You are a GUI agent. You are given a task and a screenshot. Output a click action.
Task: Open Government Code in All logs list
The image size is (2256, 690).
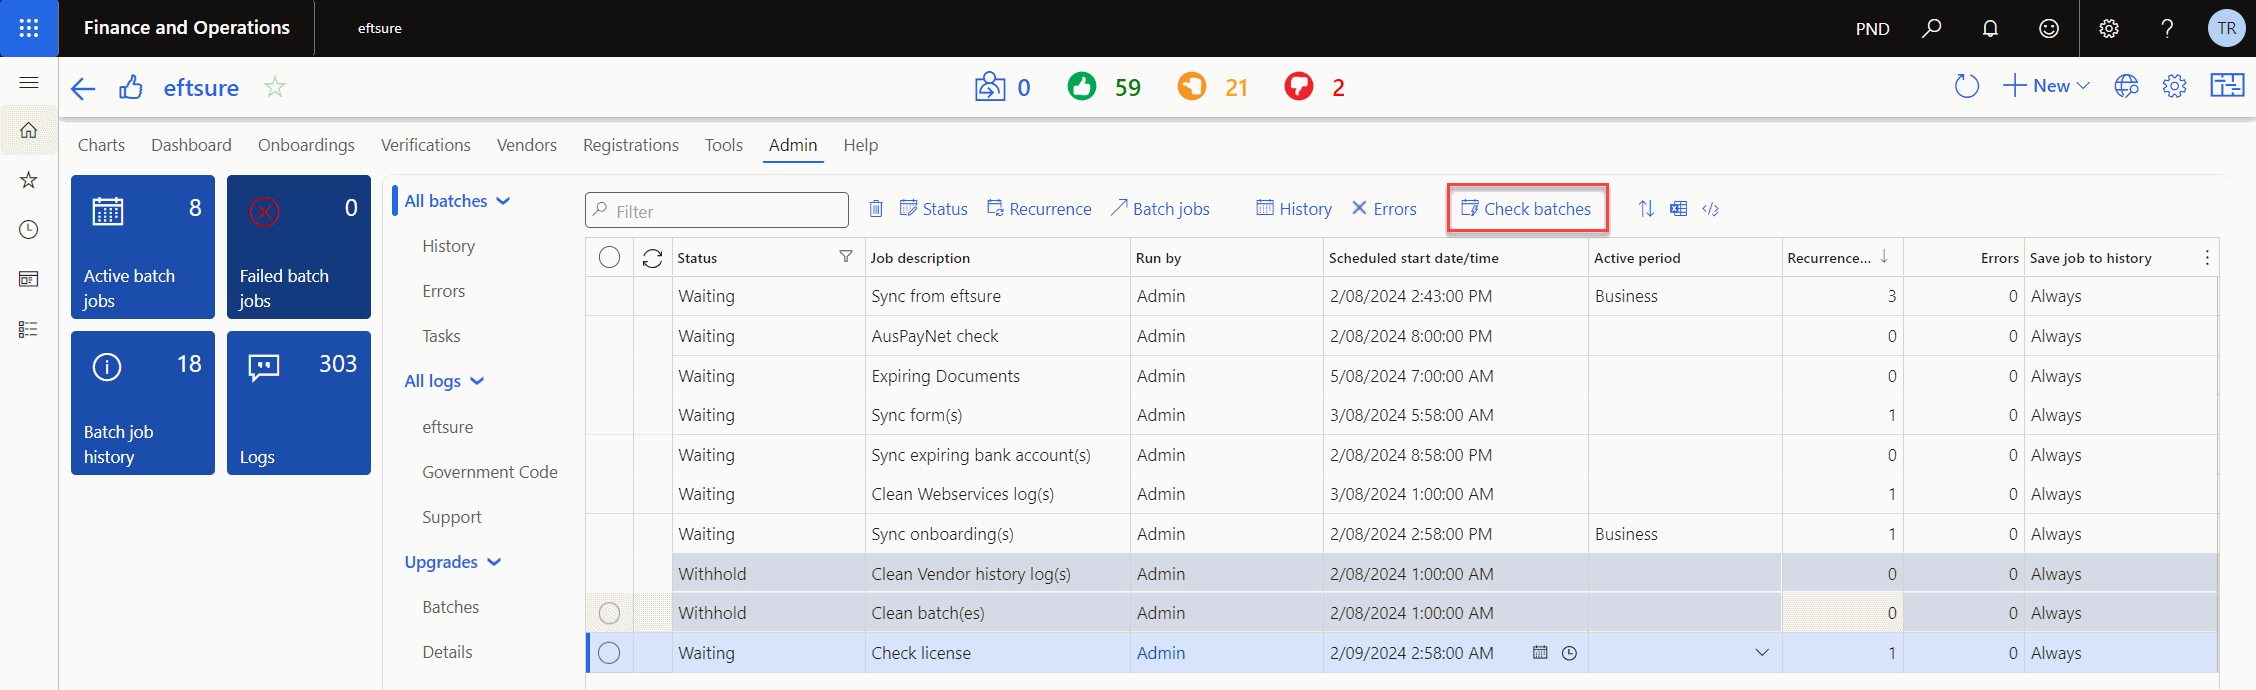click(489, 472)
